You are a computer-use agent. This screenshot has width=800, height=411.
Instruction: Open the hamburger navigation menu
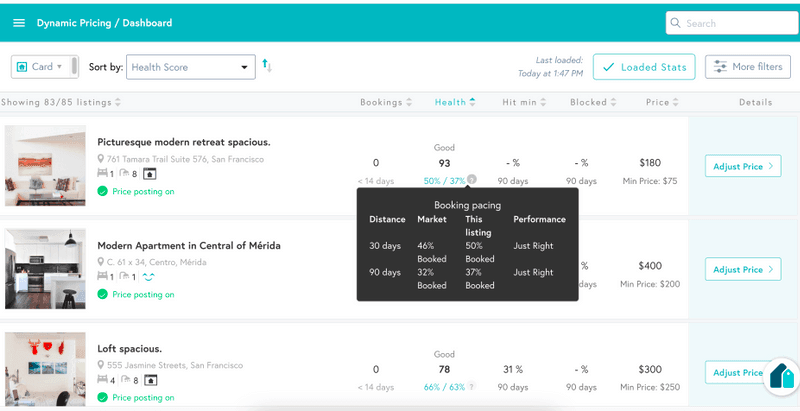pyautogui.click(x=19, y=23)
